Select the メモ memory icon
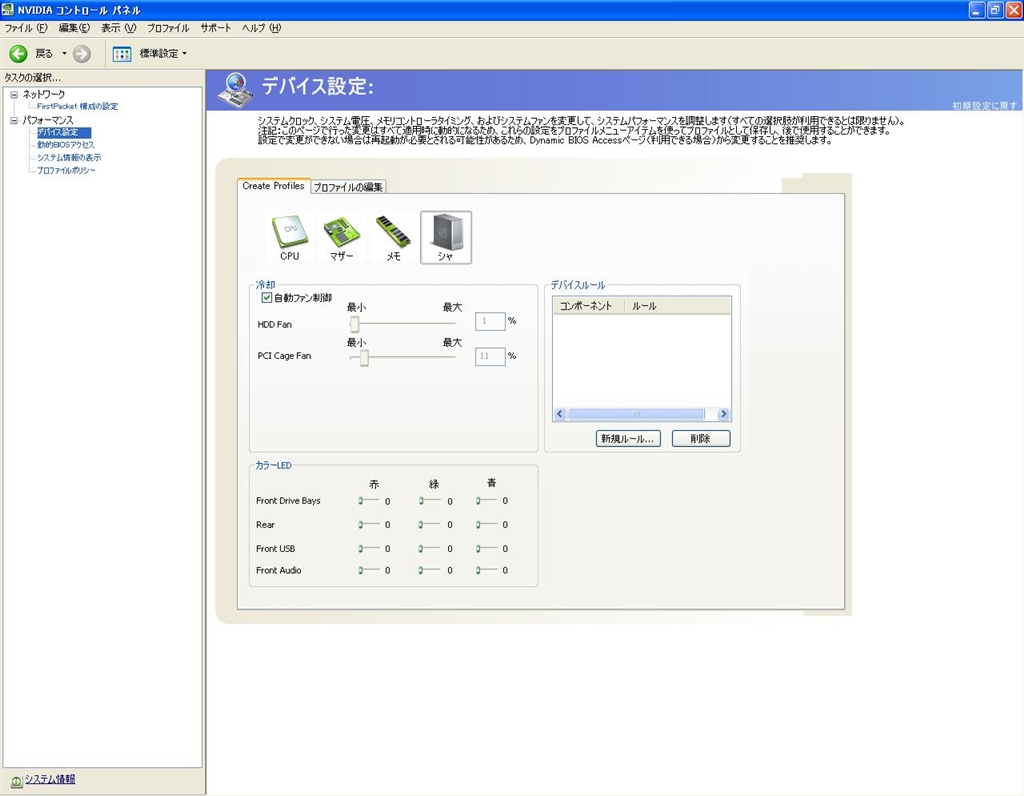The image size is (1024, 796). pyautogui.click(x=393, y=238)
